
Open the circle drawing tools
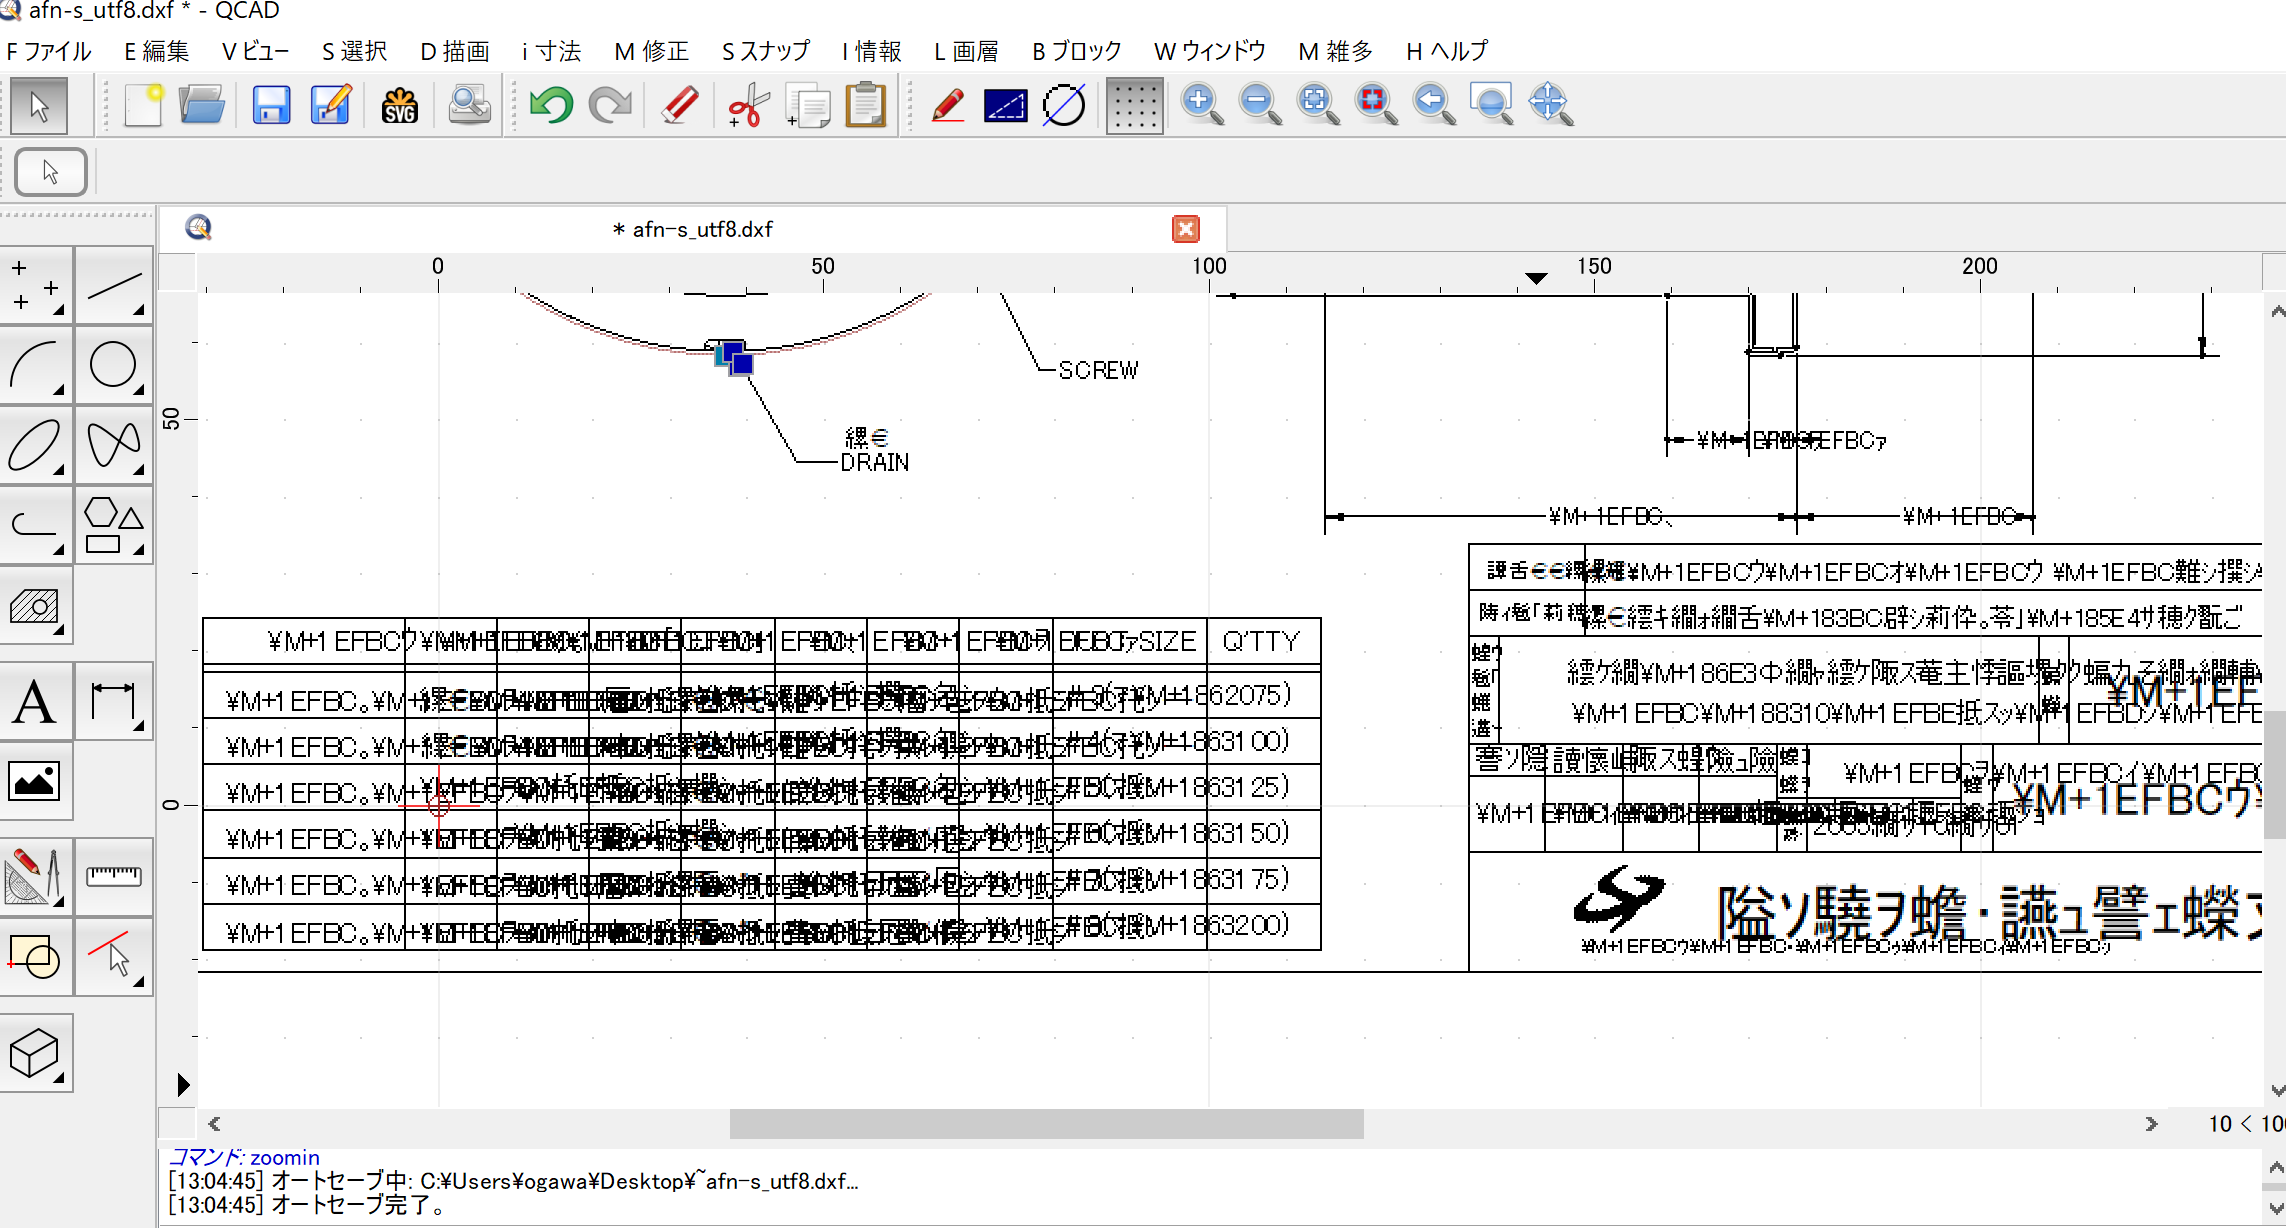click(114, 365)
